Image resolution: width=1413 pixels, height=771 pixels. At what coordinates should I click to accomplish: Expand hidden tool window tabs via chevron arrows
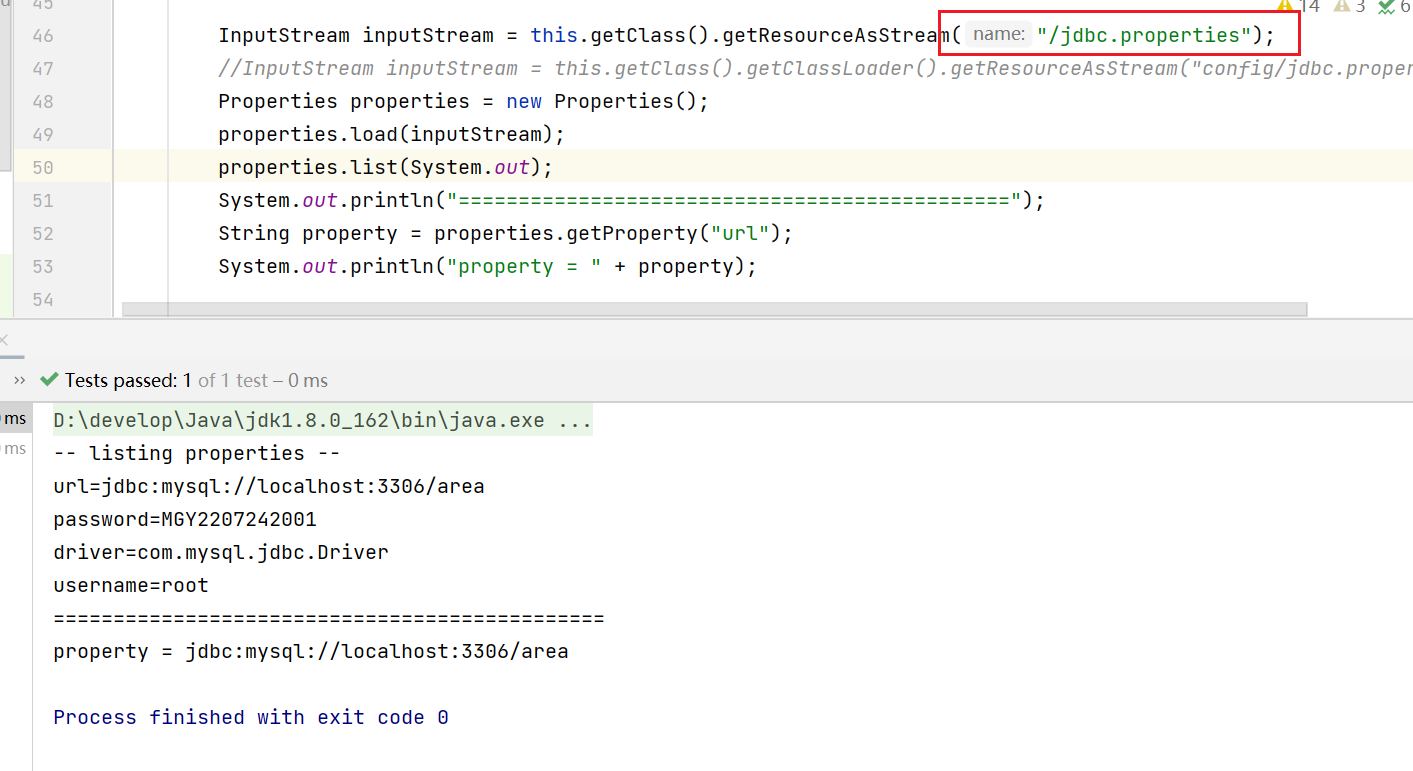(x=18, y=380)
